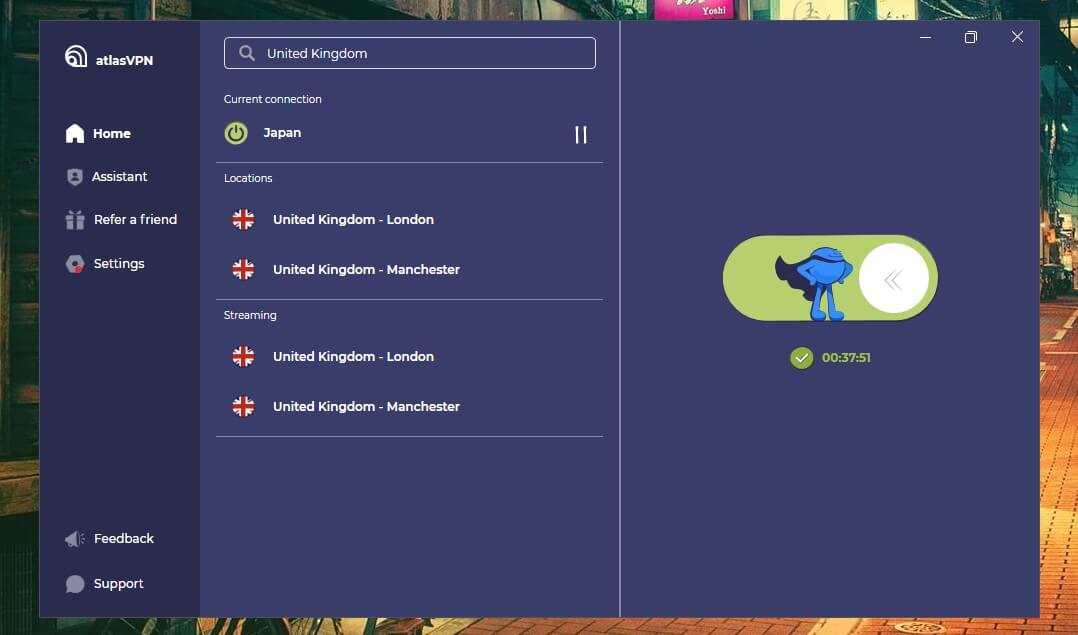
Task: Open the Refer a friend page
Action: point(121,220)
